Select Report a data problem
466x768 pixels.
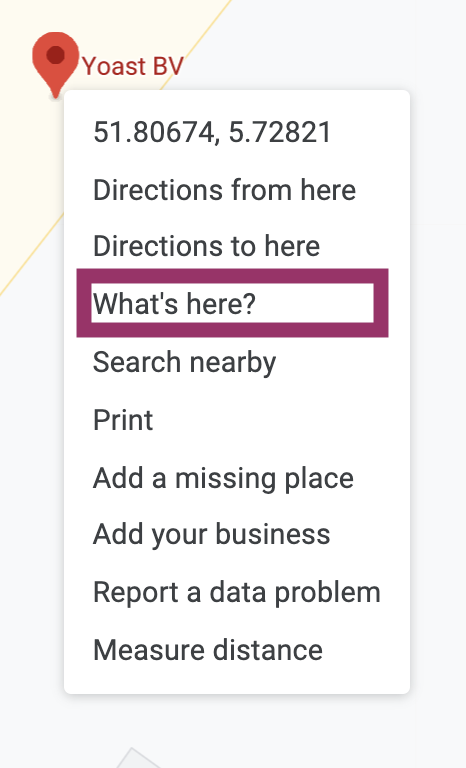coord(237,592)
